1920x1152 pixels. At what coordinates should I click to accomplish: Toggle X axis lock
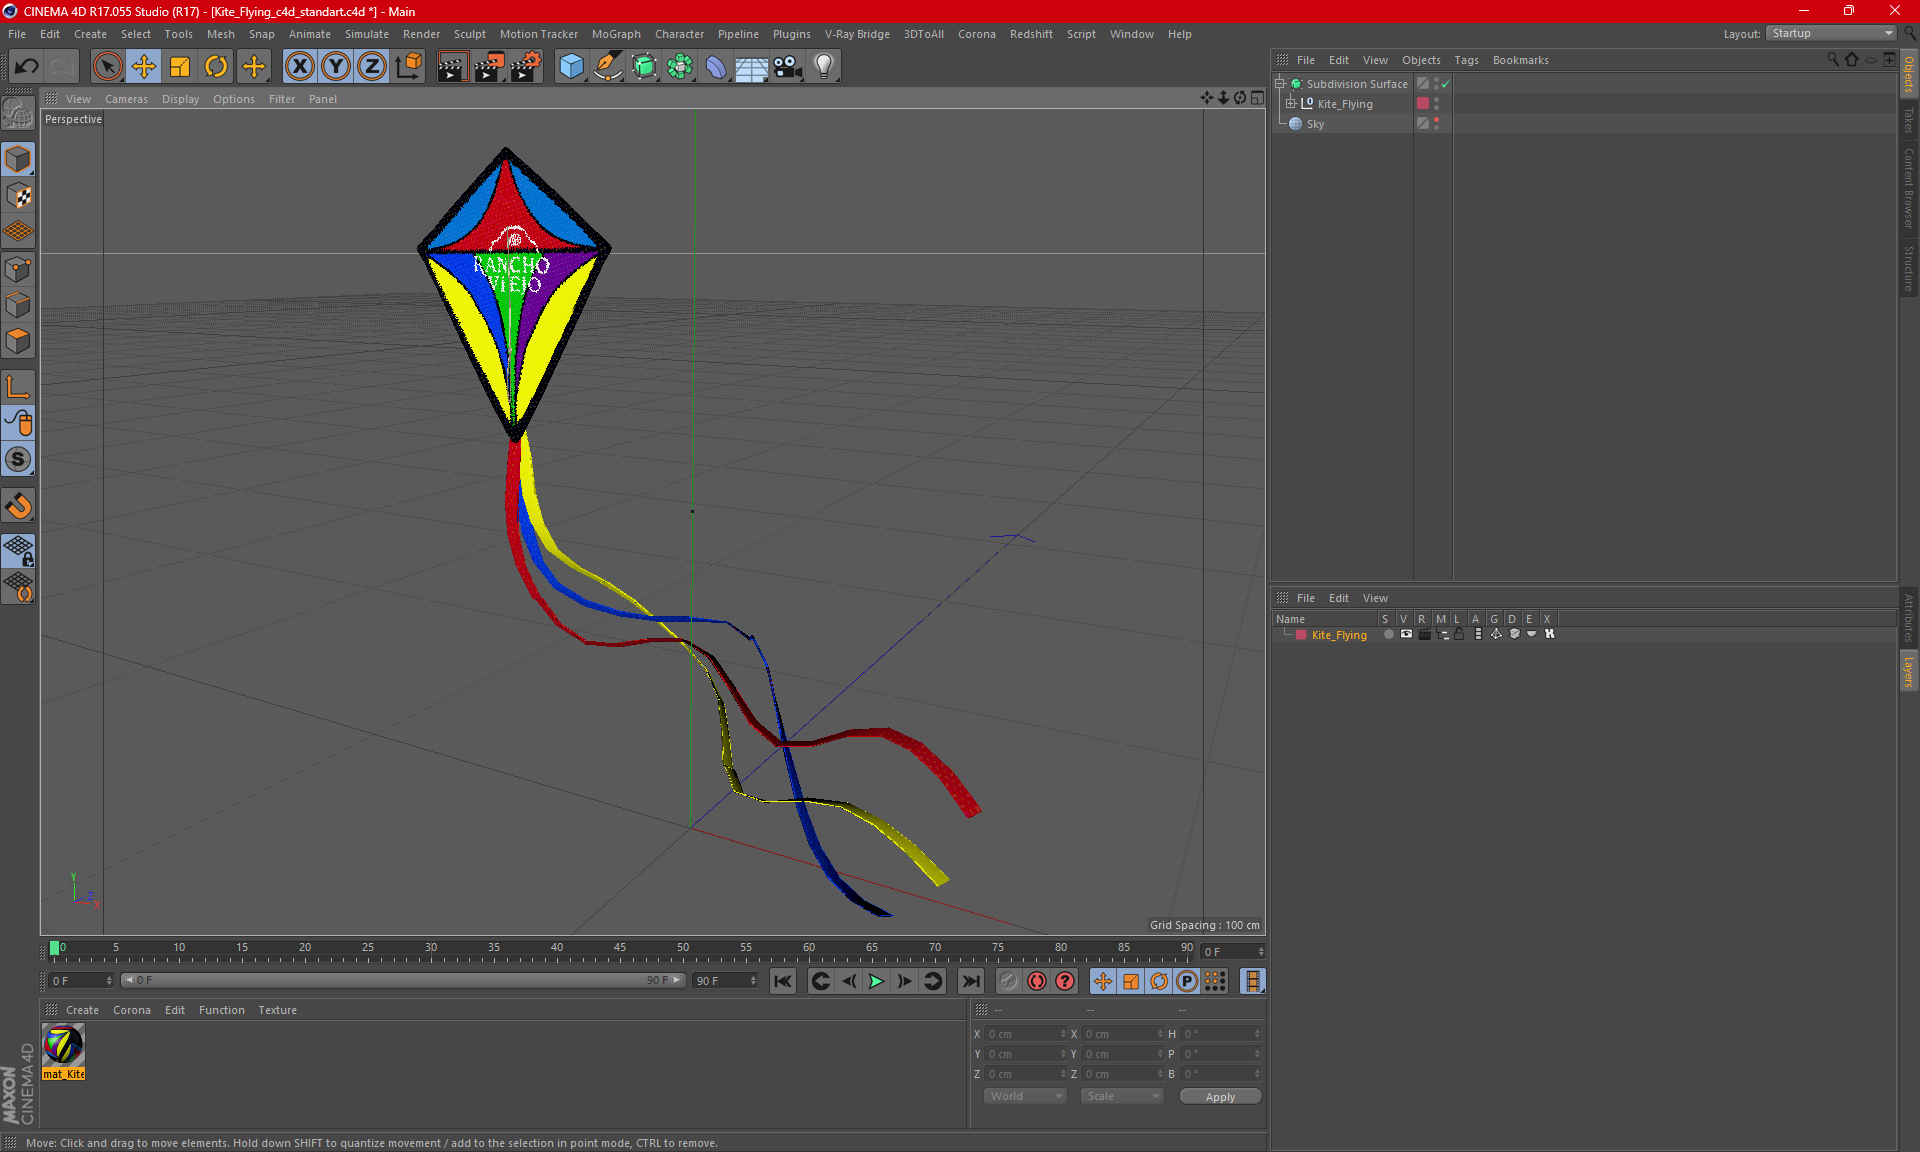click(x=299, y=67)
